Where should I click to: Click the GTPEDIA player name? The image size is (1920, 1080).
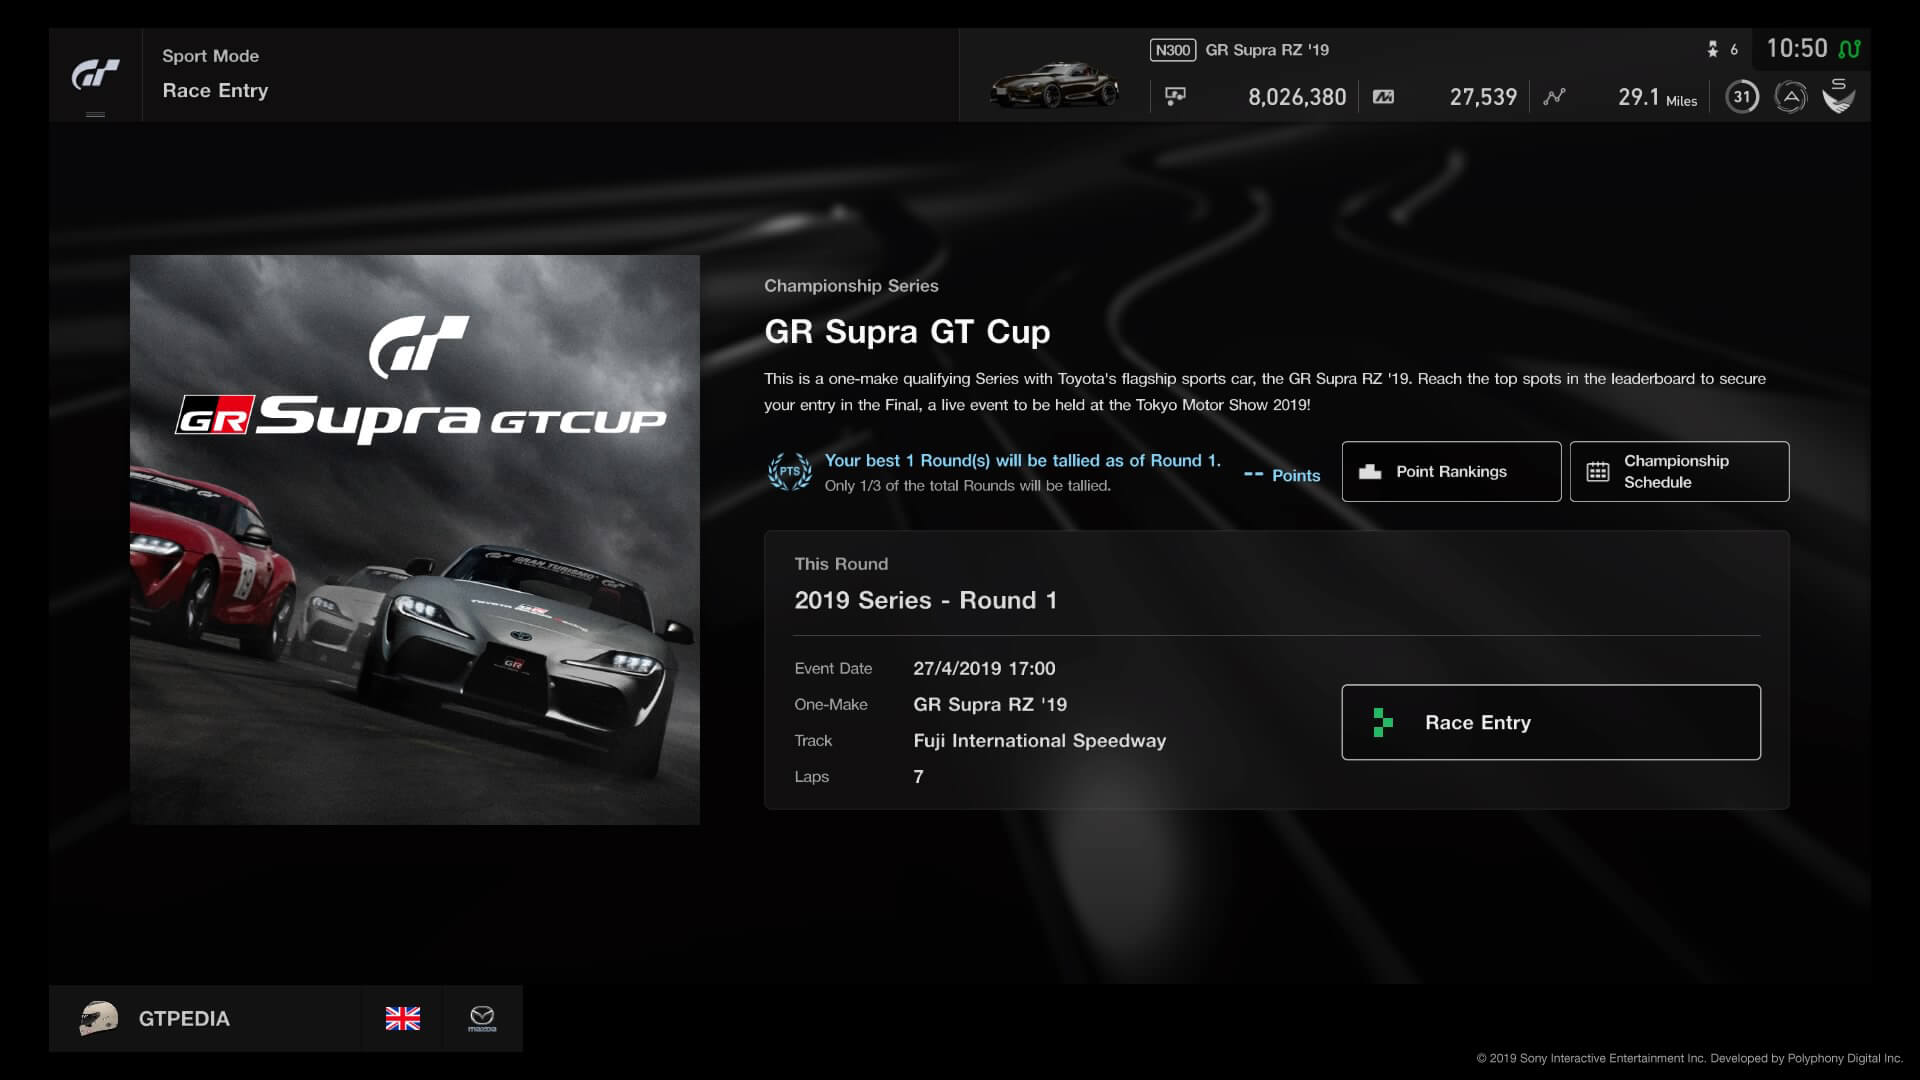click(184, 1018)
